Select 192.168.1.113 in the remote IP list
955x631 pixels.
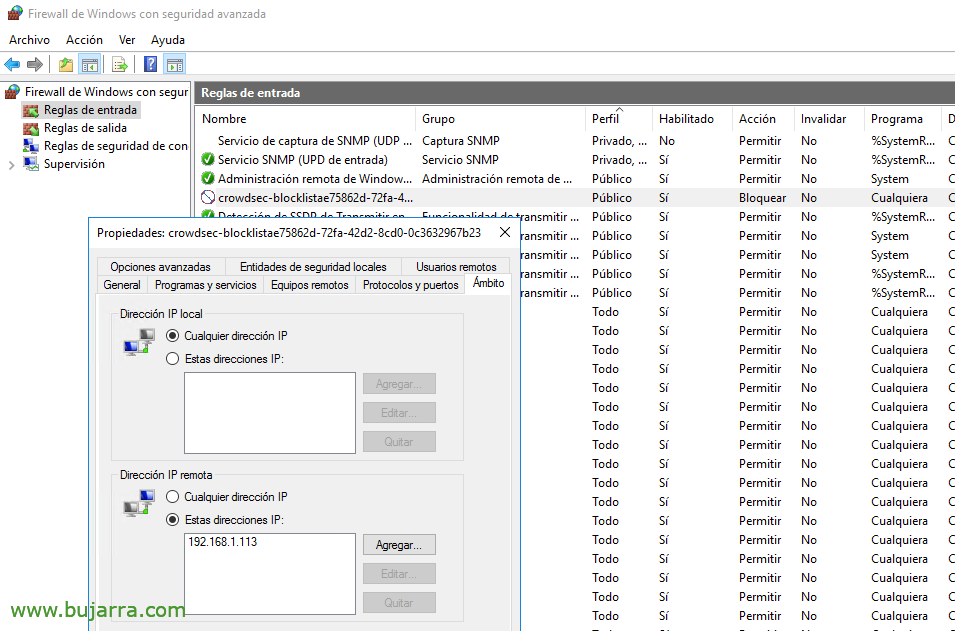tap(222, 541)
